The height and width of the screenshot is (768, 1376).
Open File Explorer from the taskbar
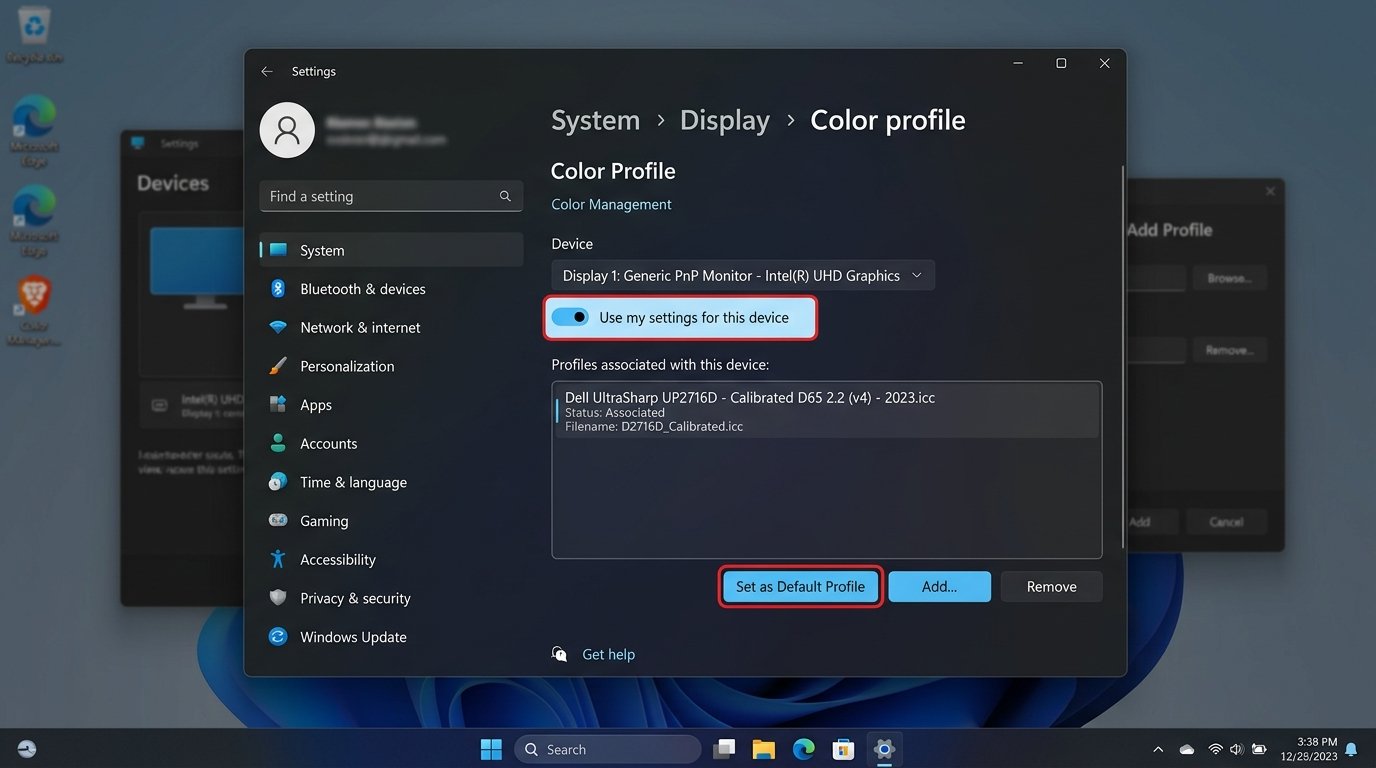(764, 749)
